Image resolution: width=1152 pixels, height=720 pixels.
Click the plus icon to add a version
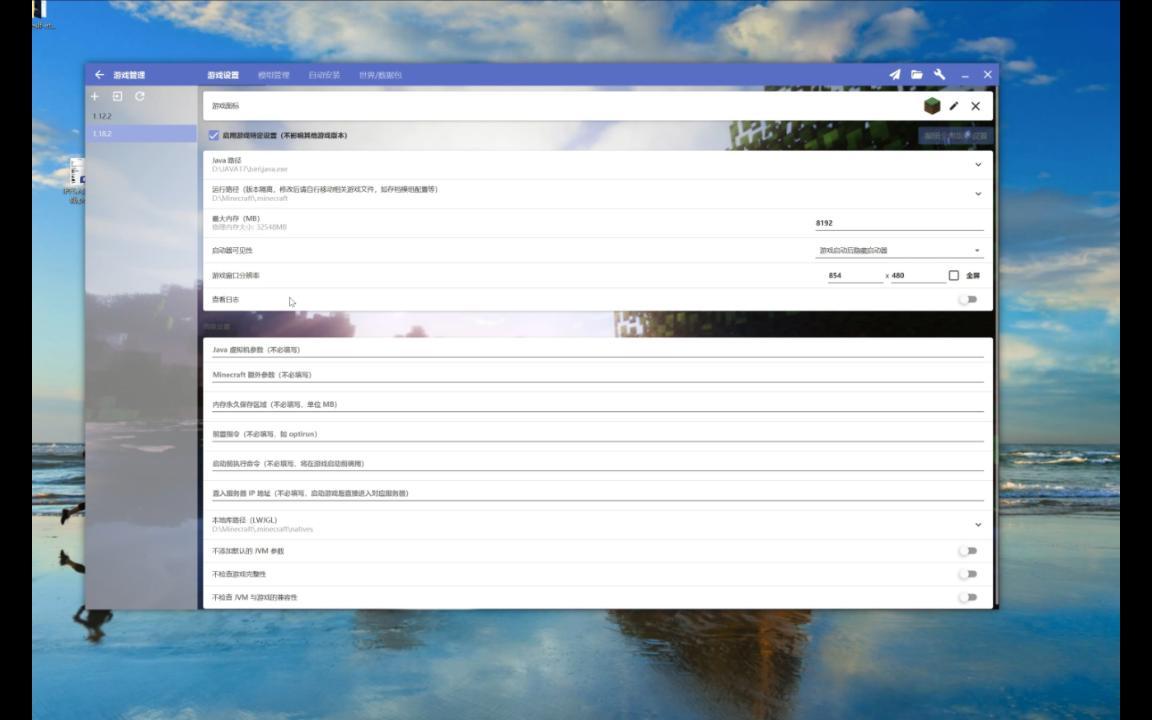[94, 96]
